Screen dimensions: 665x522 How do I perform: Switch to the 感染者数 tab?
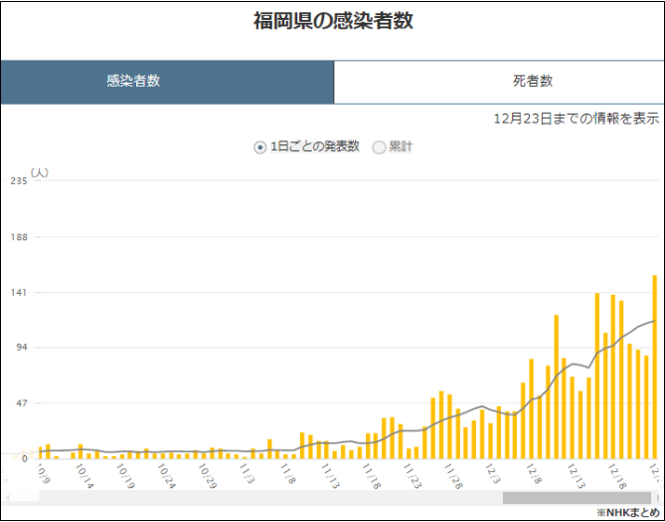pos(167,82)
